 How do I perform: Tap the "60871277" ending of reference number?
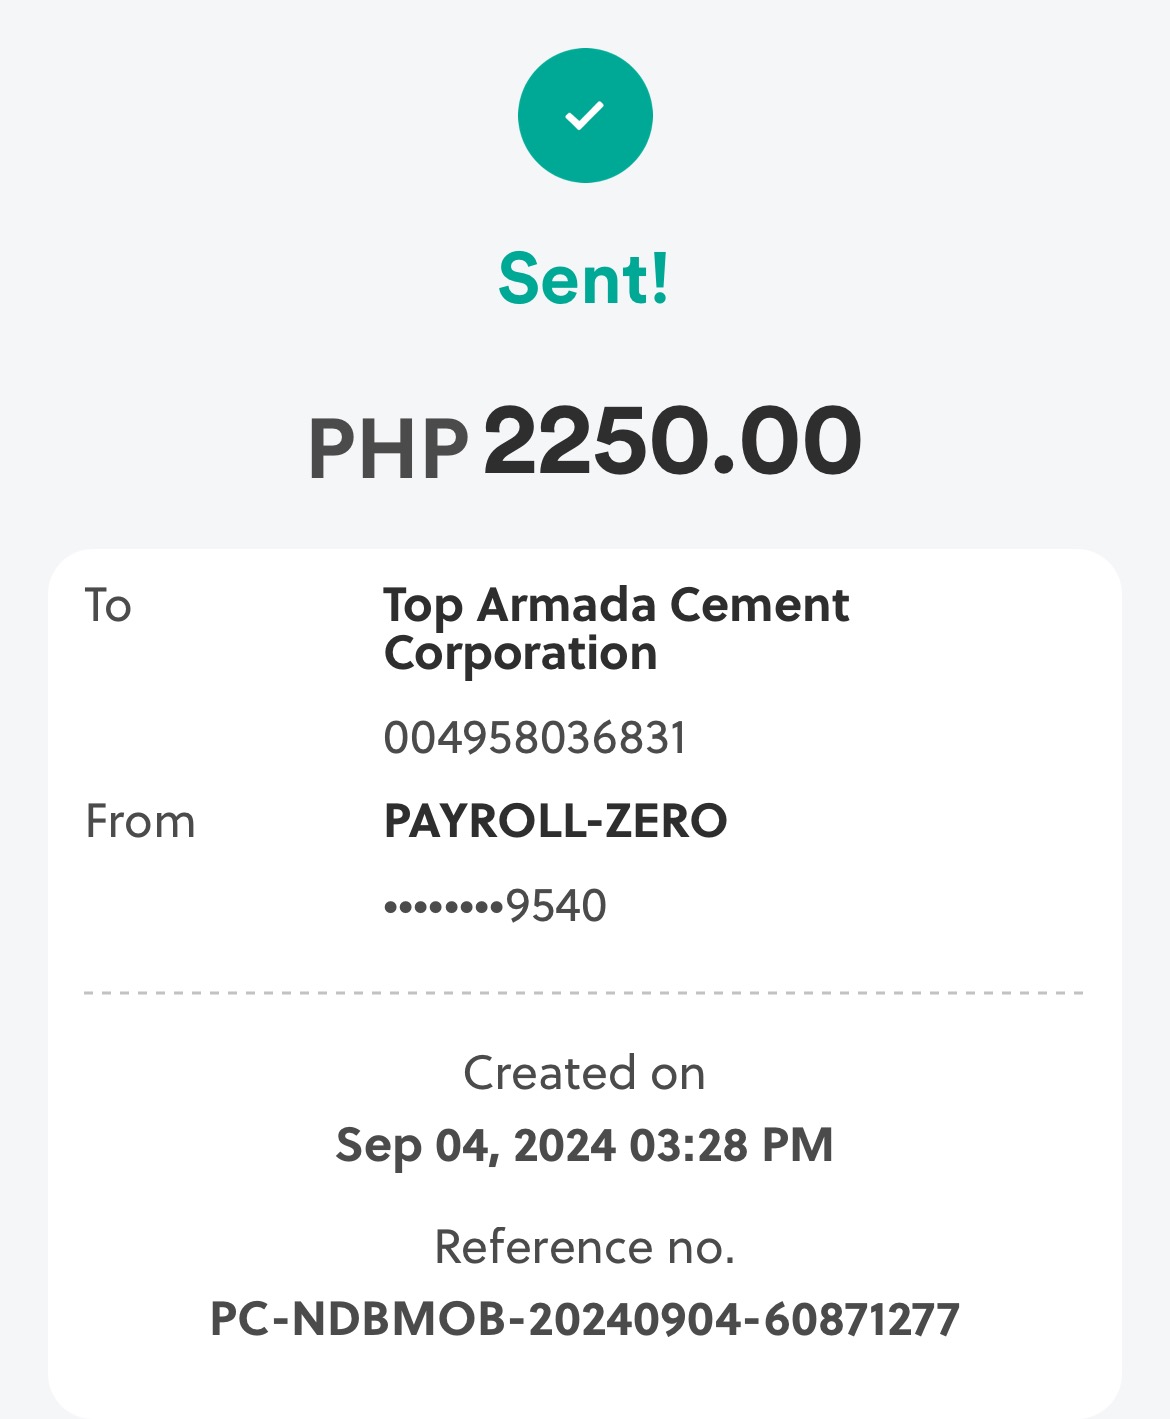click(x=861, y=1319)
